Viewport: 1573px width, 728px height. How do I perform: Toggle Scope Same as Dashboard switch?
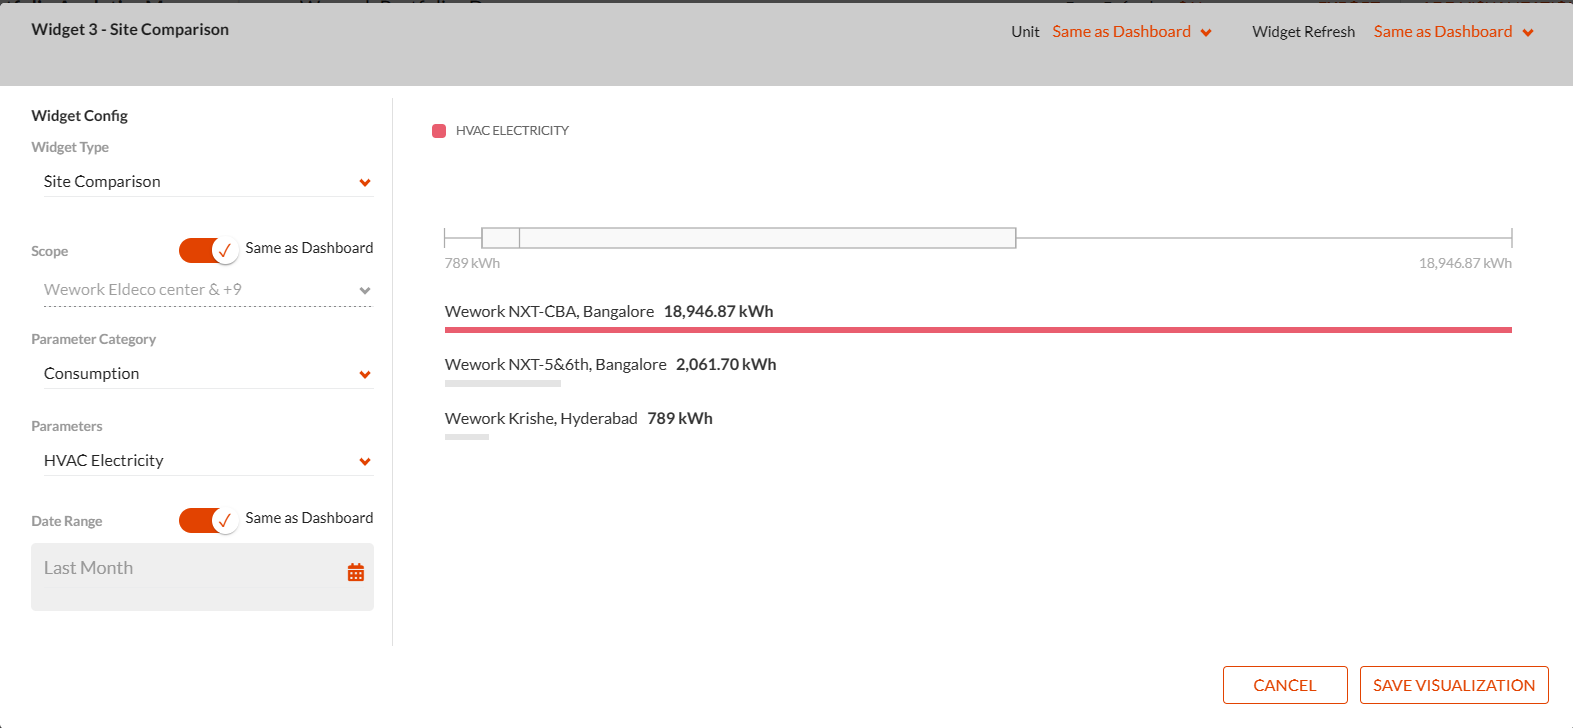209,250
